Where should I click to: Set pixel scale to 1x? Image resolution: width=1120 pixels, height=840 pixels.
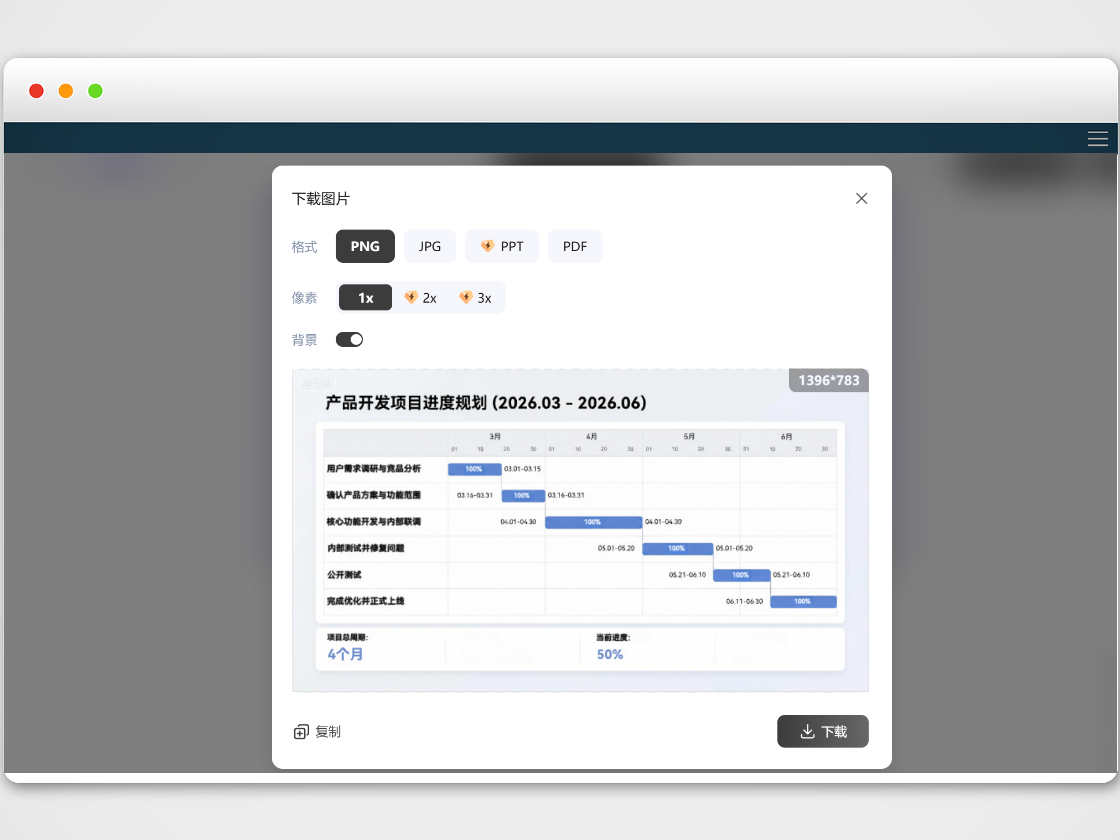coord(365,298)
